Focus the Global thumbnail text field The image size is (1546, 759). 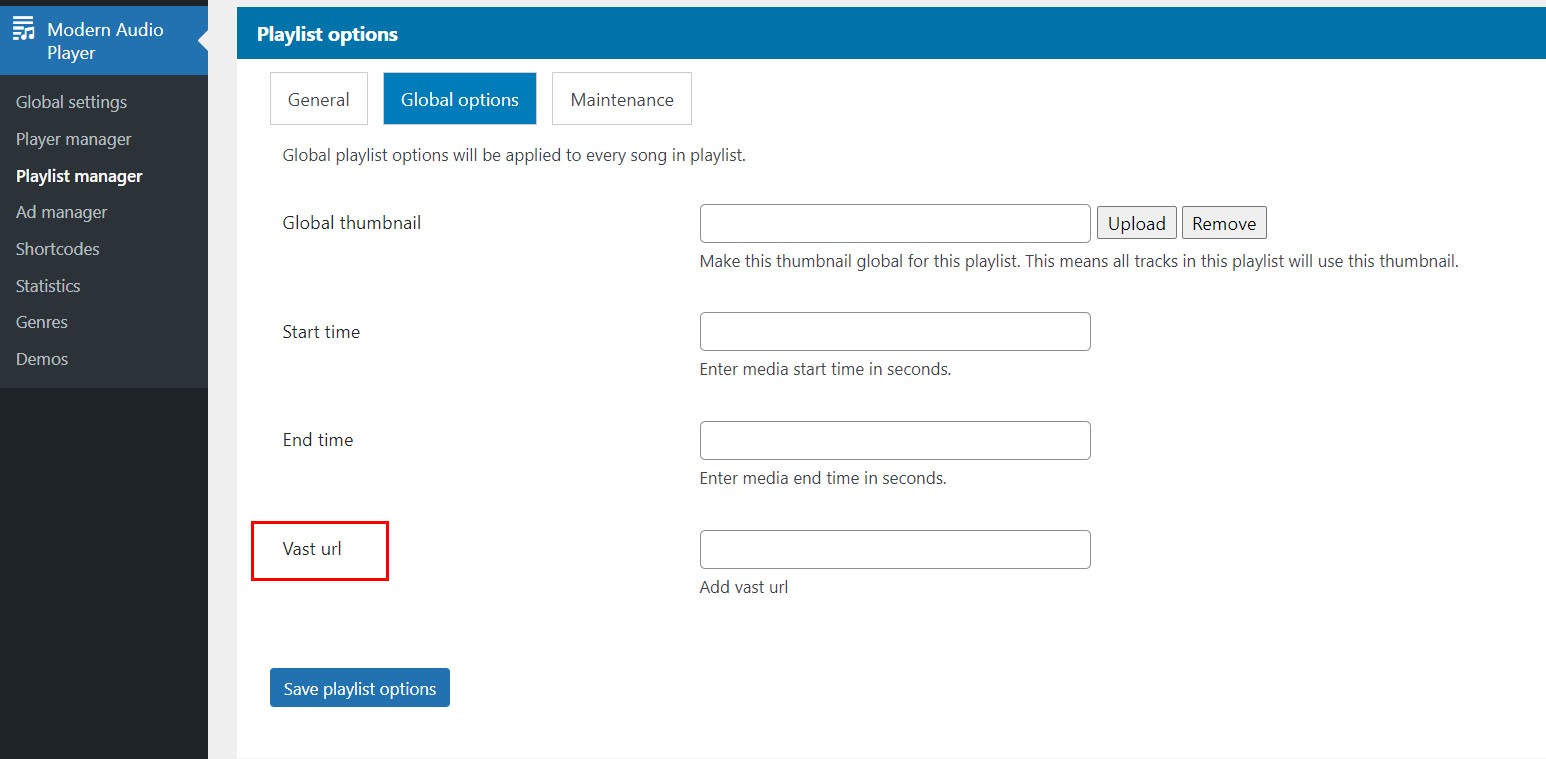click(894, 223)
